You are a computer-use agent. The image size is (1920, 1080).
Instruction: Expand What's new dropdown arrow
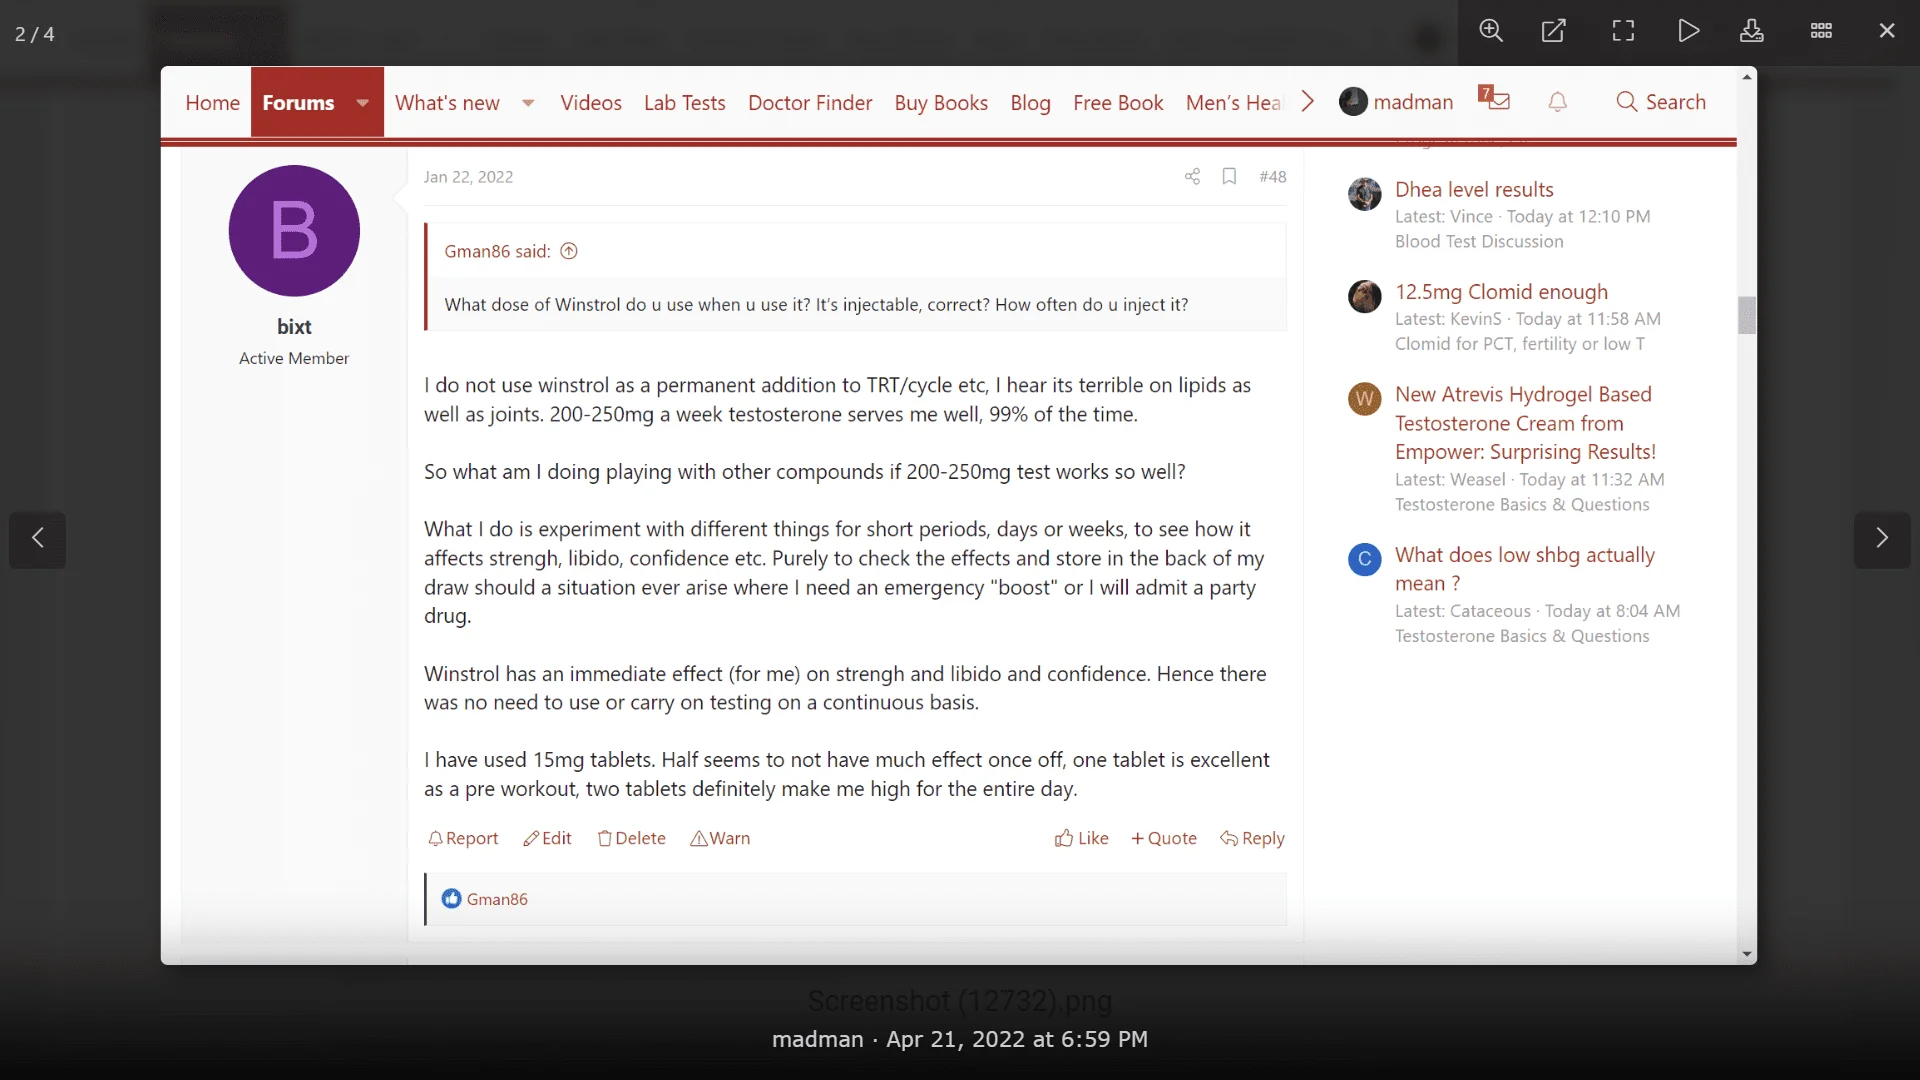coord(528,102)
